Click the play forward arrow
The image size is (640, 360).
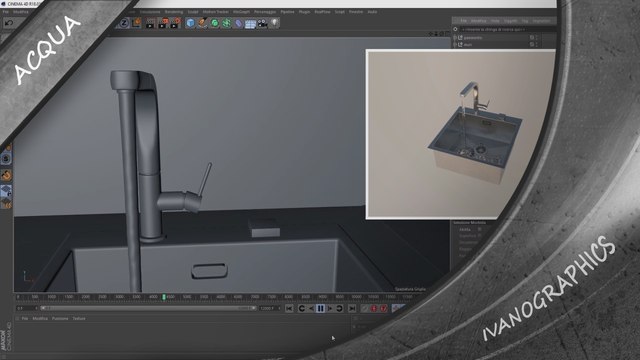coord(330,309)
